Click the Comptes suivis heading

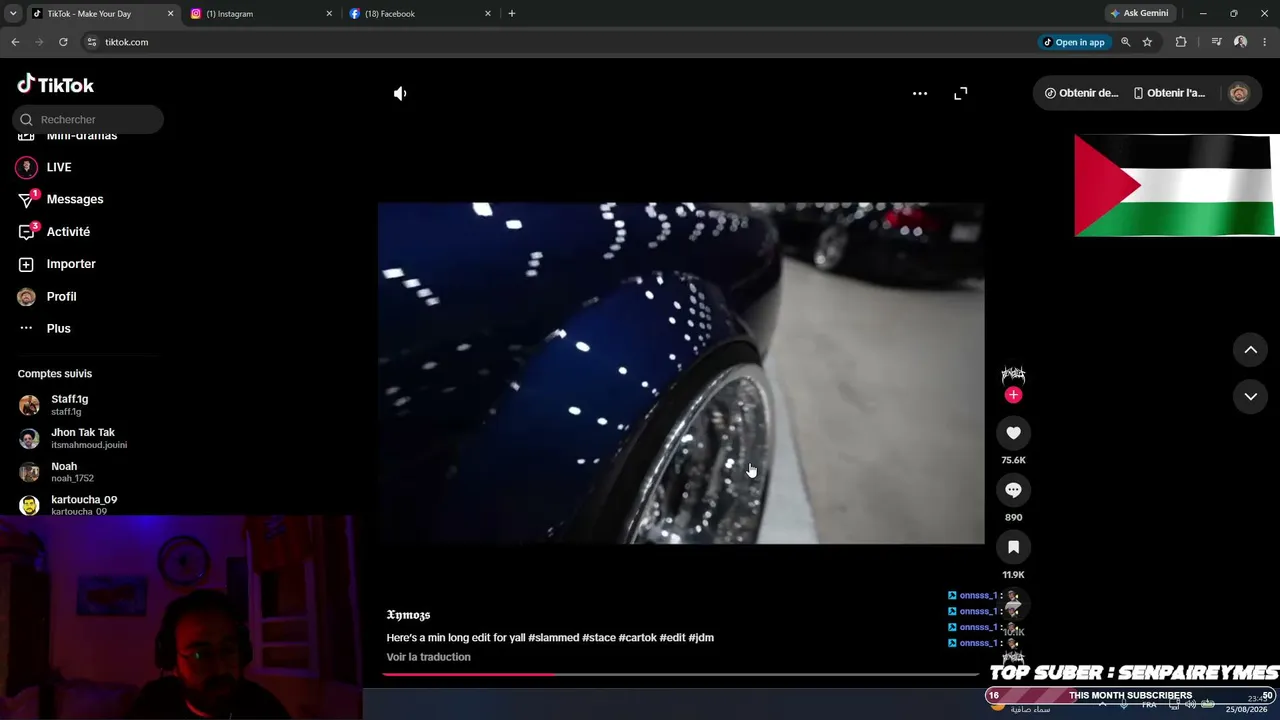(55, 374)
